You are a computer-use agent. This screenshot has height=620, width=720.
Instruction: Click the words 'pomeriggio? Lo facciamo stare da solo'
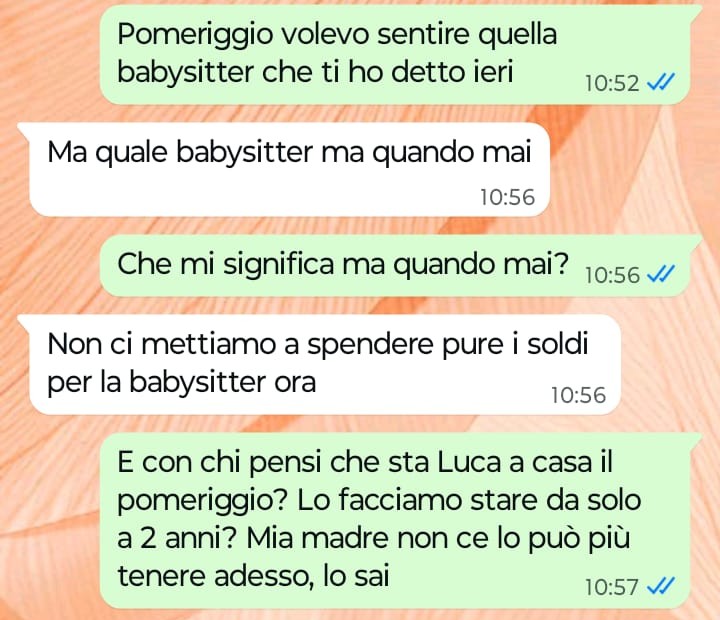(x=379, y=502)
